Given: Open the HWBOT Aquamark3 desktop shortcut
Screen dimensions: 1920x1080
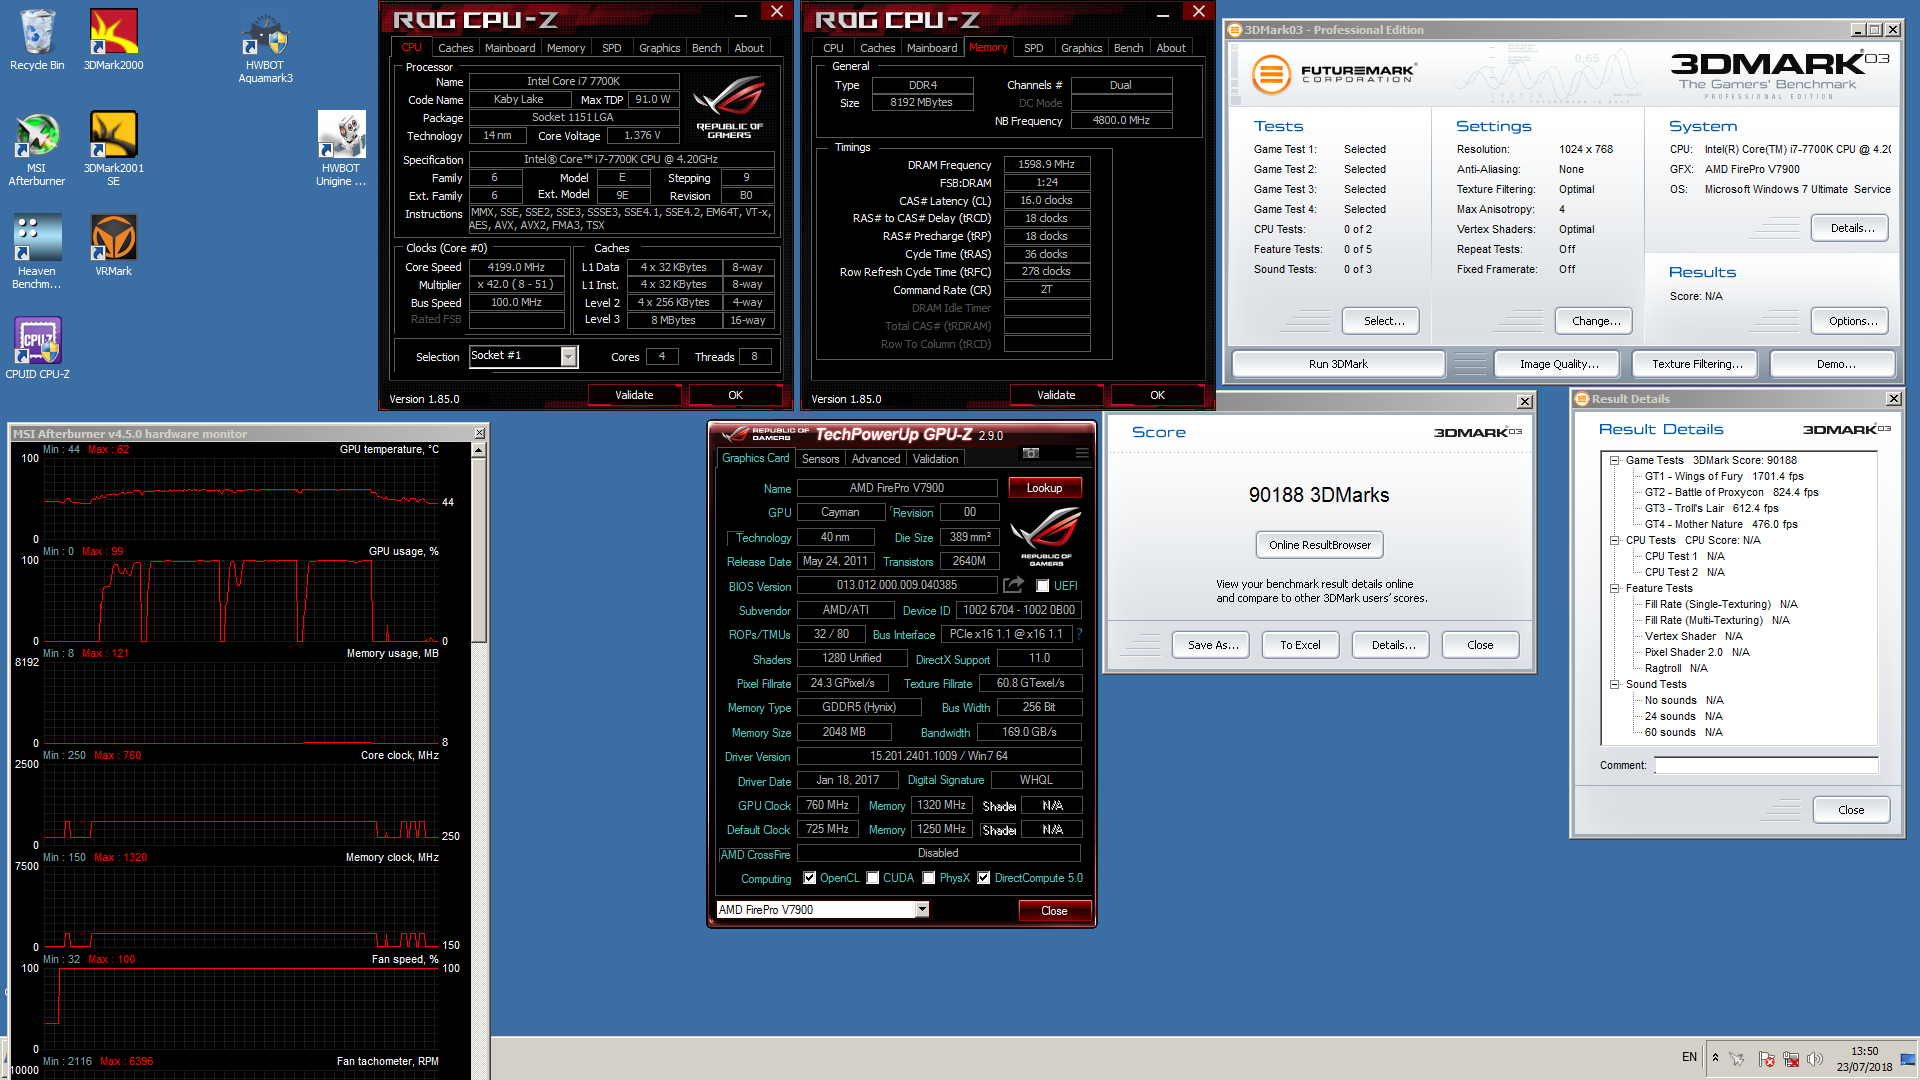Looking at the screenshot, I should (265, 48).
